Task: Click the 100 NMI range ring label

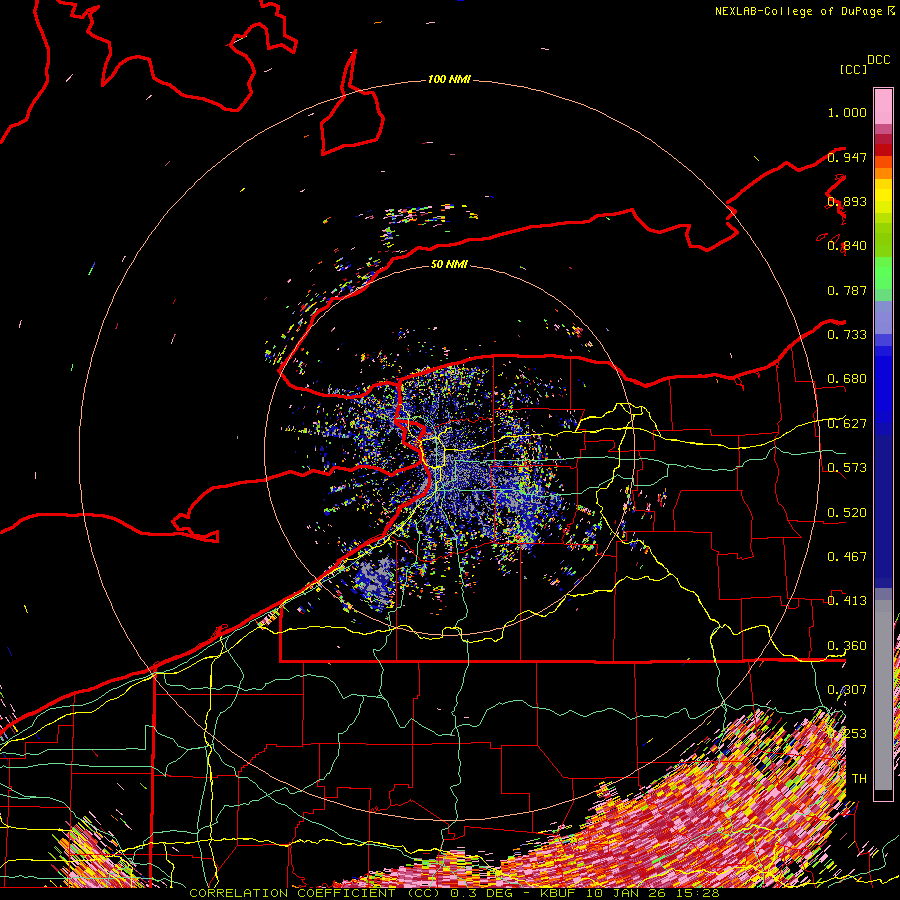Action: tap(449, 79)
